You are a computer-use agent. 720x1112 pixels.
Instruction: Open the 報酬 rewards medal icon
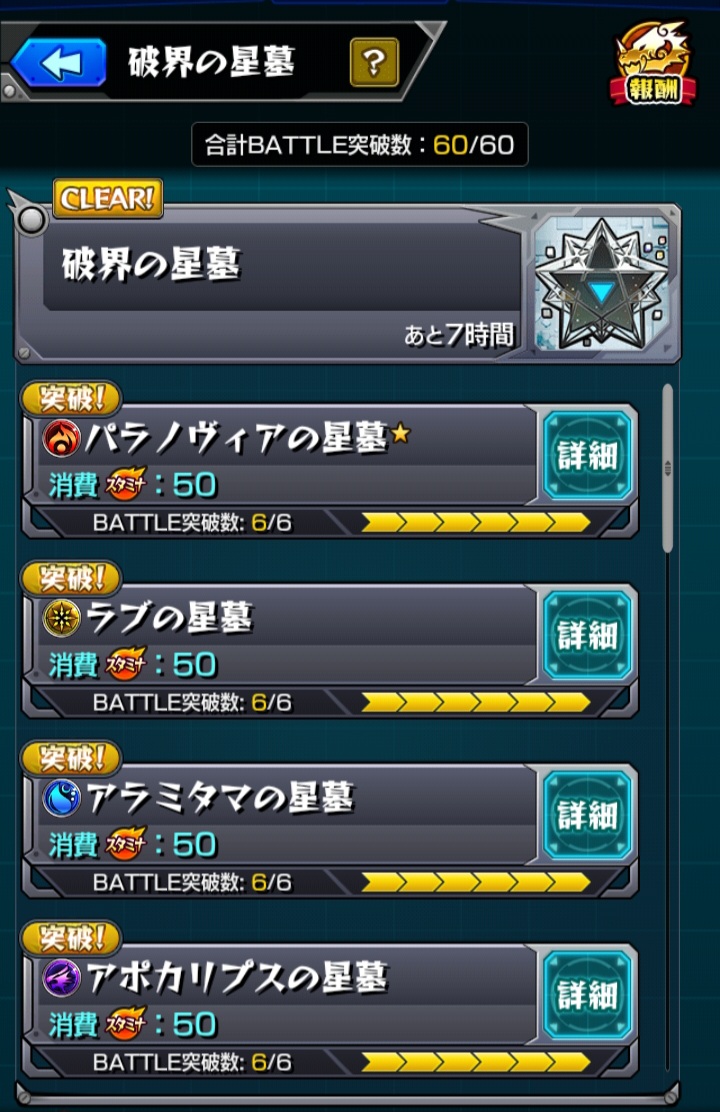pos(653,65)
